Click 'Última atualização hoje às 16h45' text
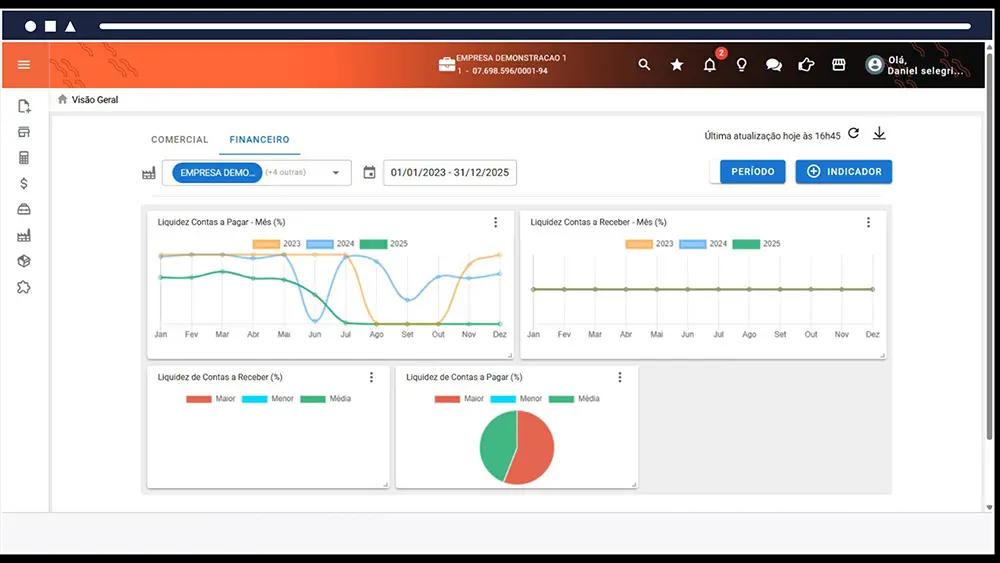 tap(772, 136)
